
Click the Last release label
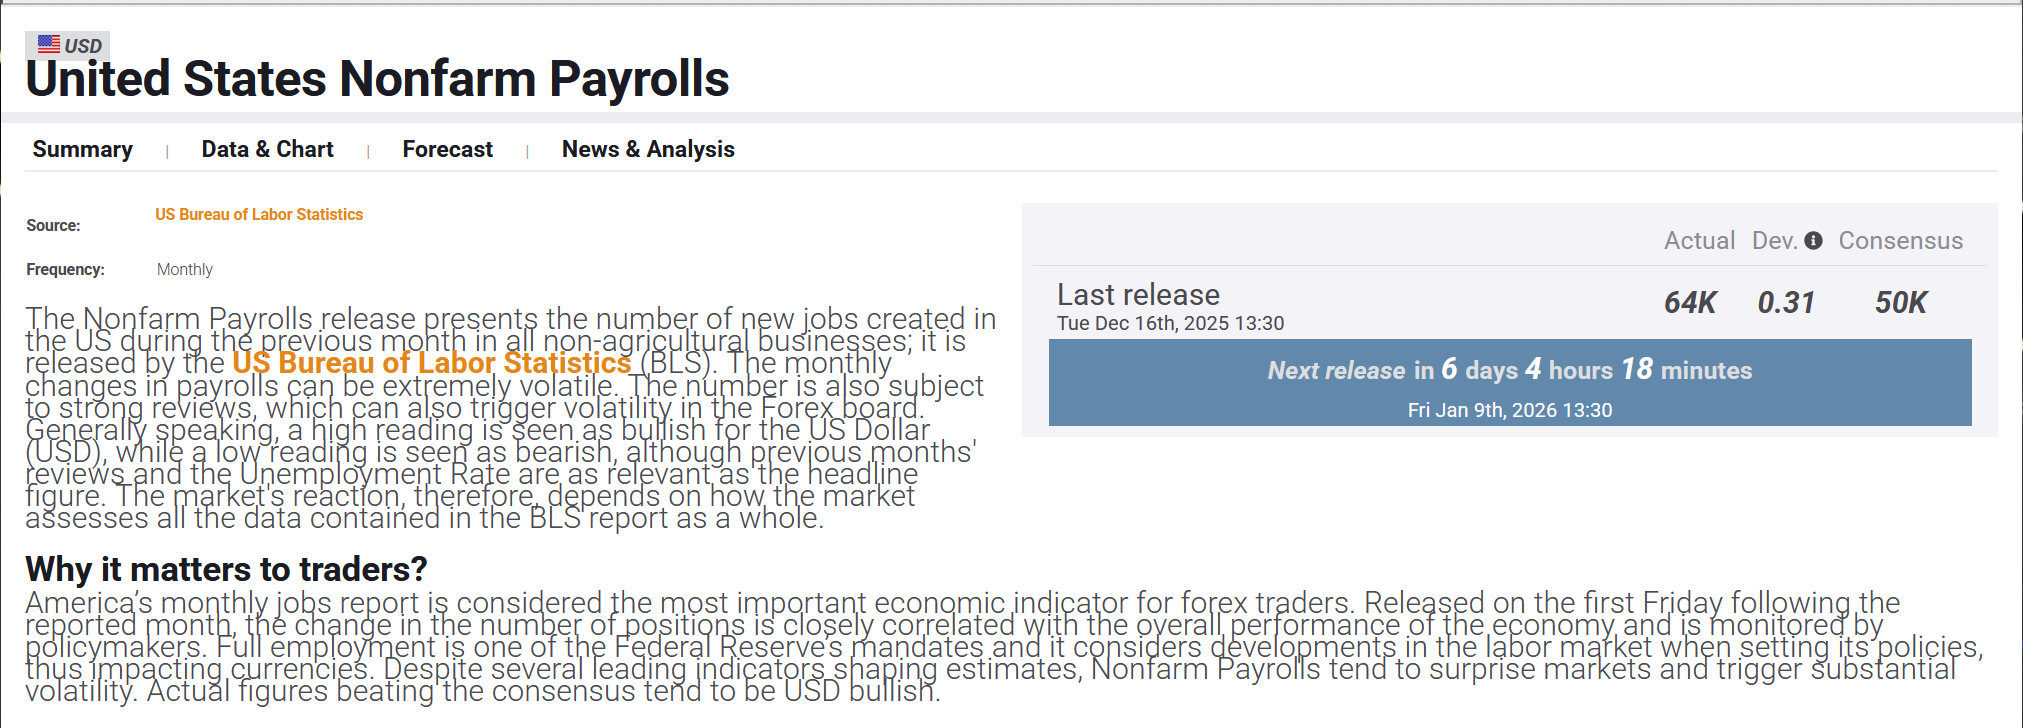click(1139, 295)
